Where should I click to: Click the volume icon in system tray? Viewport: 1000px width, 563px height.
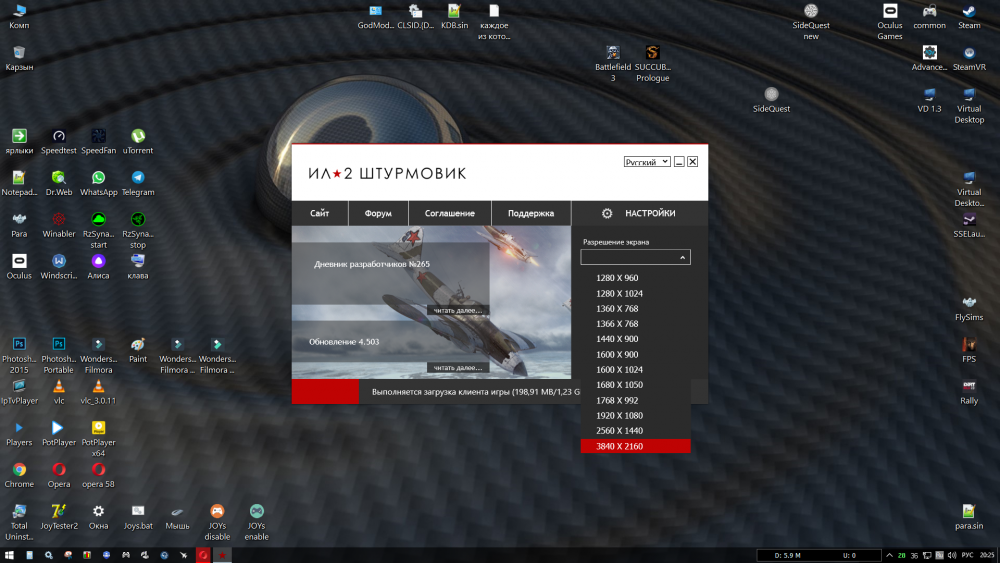[x=952, y=555]
